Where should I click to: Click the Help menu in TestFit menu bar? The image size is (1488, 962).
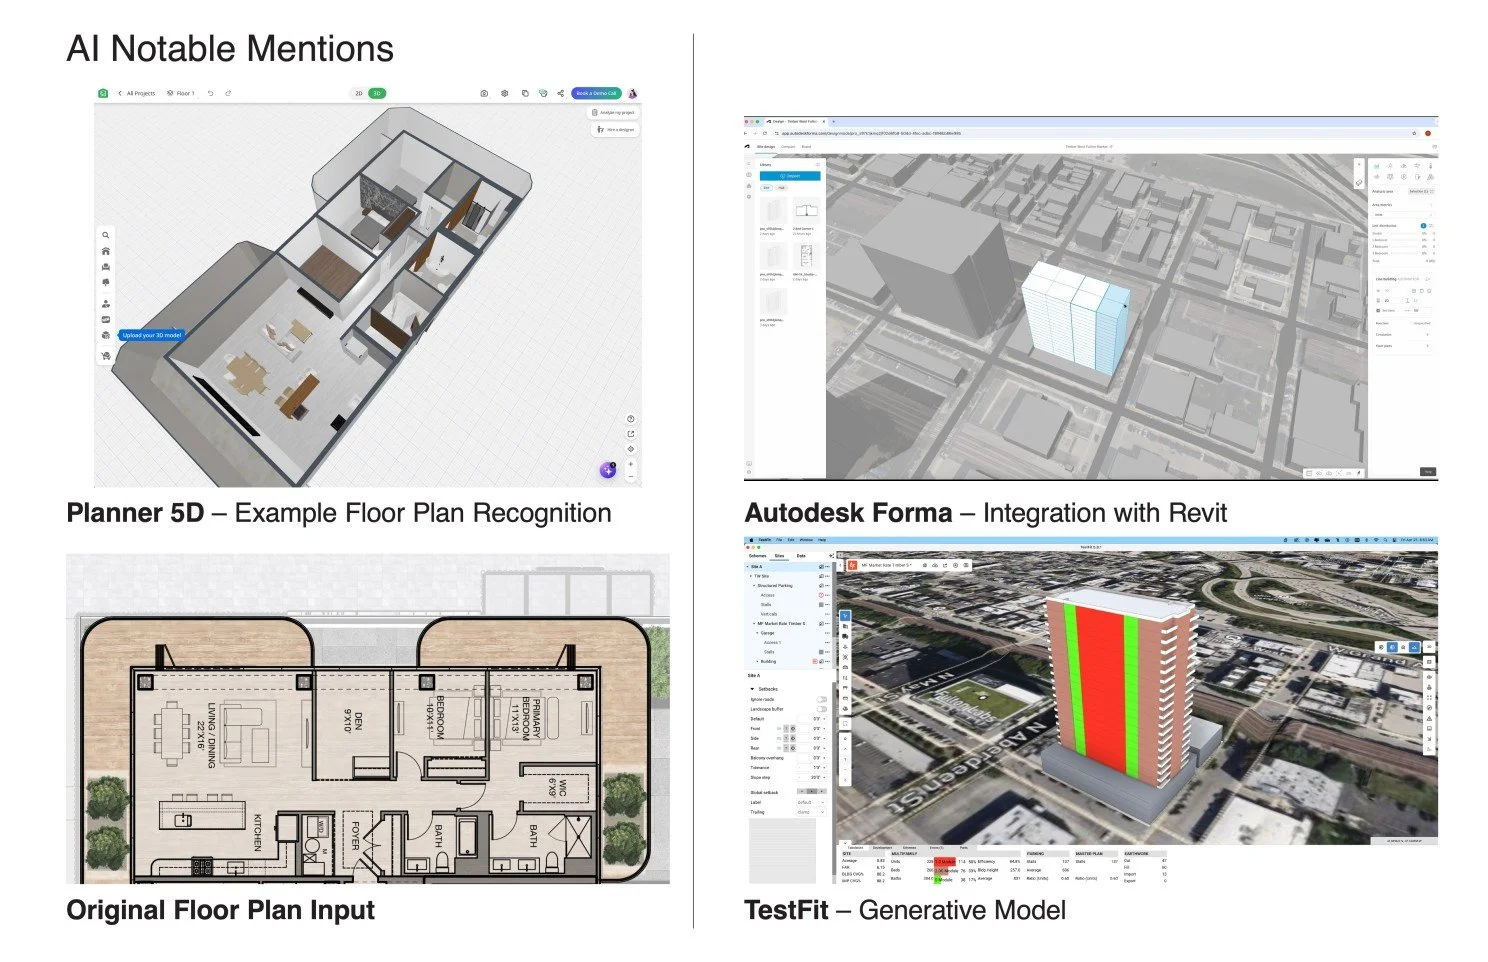(x=821, y=540)
